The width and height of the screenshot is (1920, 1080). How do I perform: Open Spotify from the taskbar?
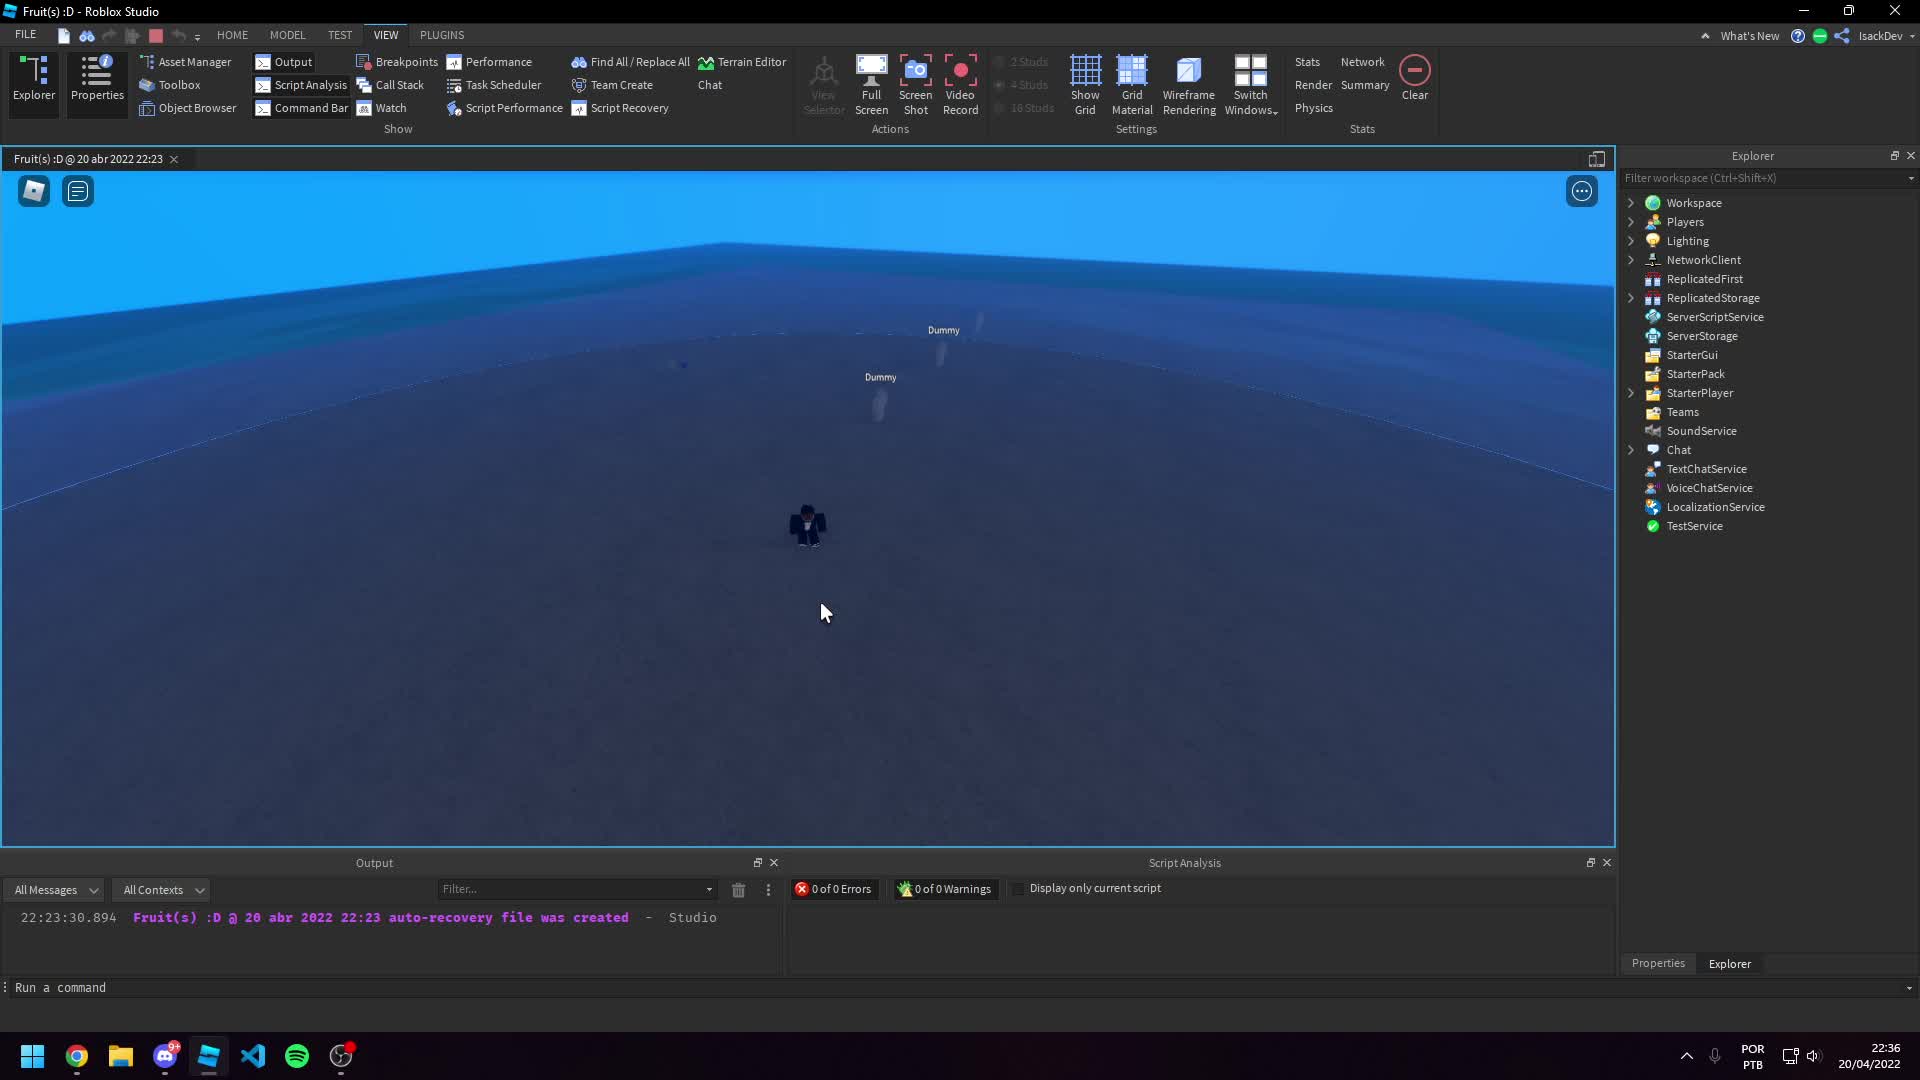297,1056
